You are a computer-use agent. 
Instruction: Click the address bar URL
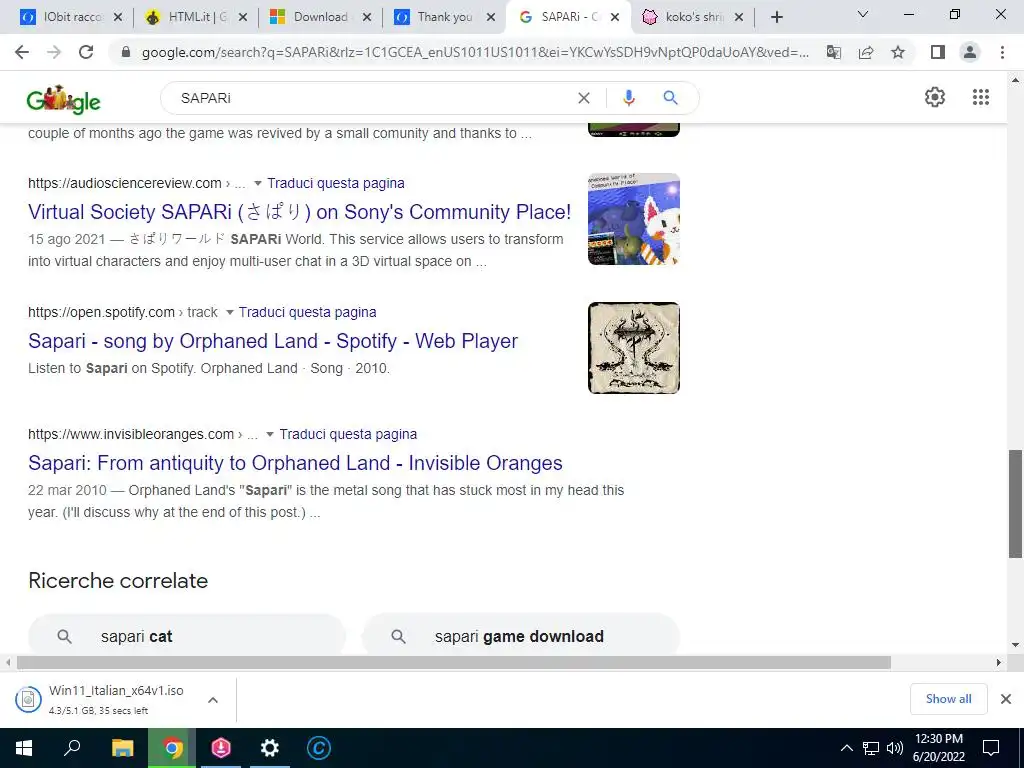click(x=475, y=52)
